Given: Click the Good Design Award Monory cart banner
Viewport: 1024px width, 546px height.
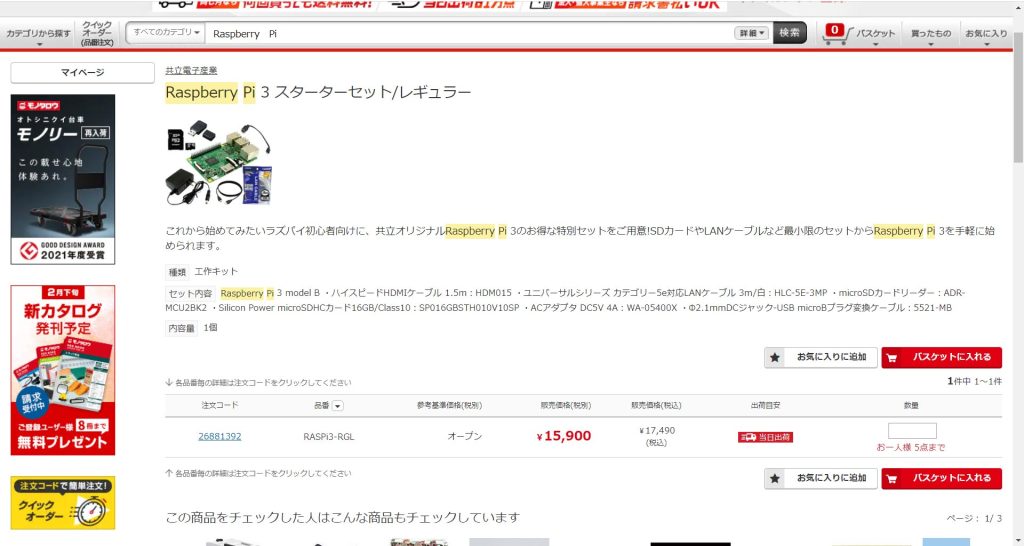Looking at the screenshot, I should pyautogui.click(x=62, y=179).
